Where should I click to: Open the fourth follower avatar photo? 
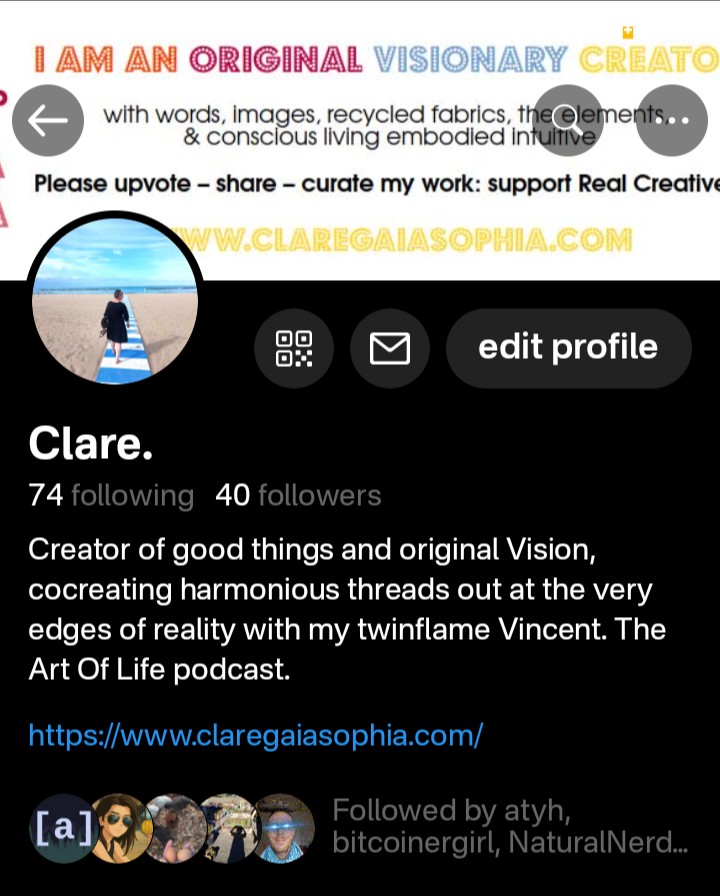[228, 828]
